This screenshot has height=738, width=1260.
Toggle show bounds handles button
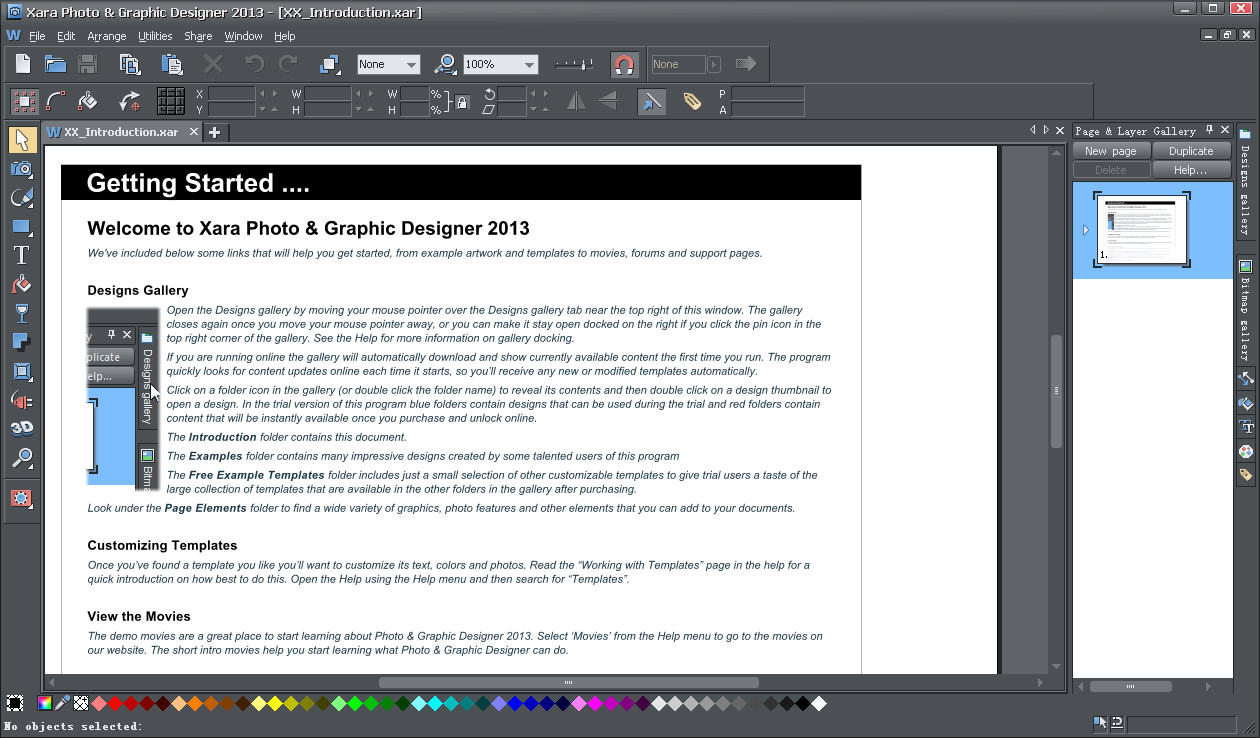(24, 101)
